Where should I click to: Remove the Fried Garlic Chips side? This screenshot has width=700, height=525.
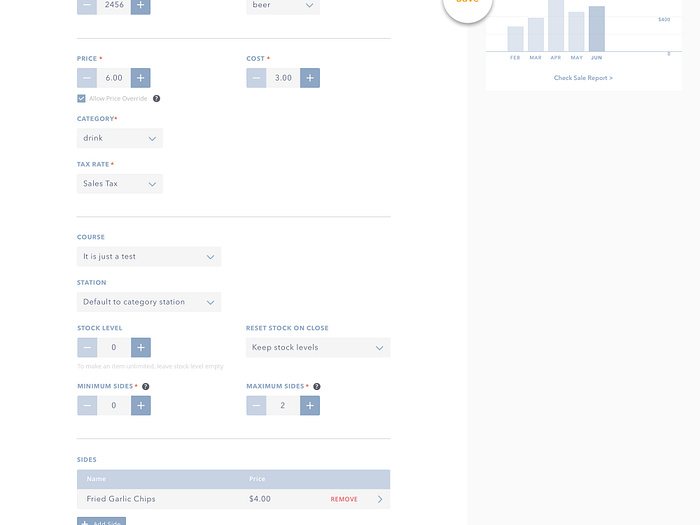click(344, 499)
